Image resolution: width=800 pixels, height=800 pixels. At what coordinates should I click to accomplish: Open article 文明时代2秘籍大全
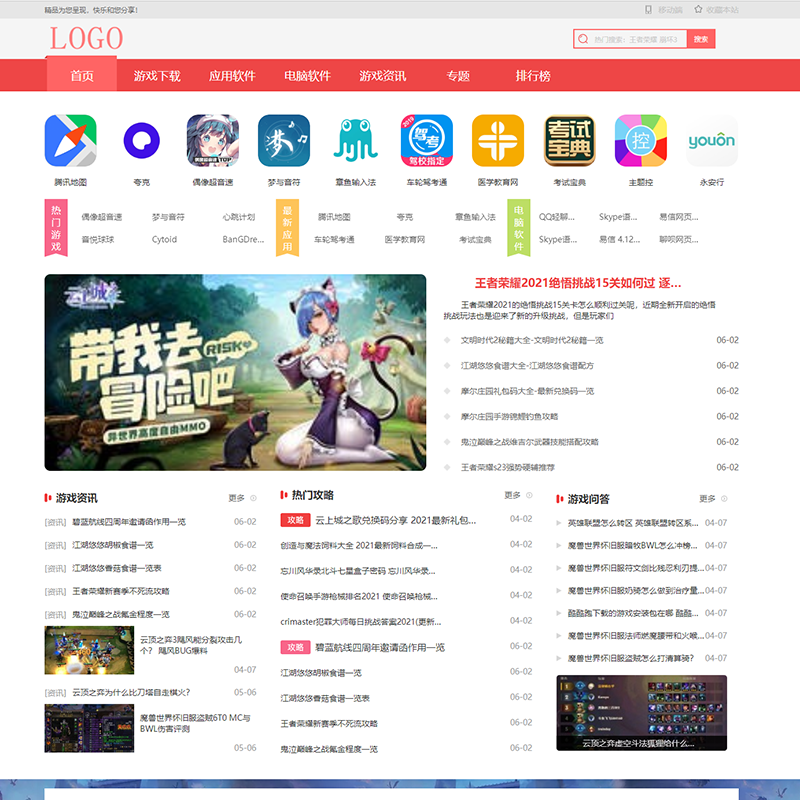532,340
